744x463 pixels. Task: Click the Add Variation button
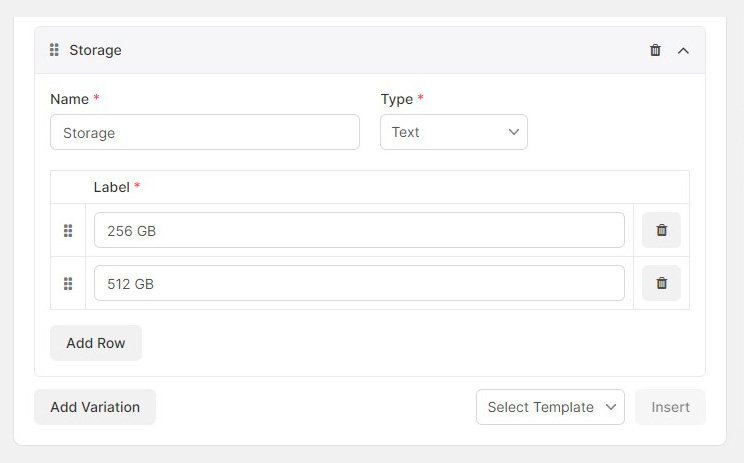pos(95,407)
